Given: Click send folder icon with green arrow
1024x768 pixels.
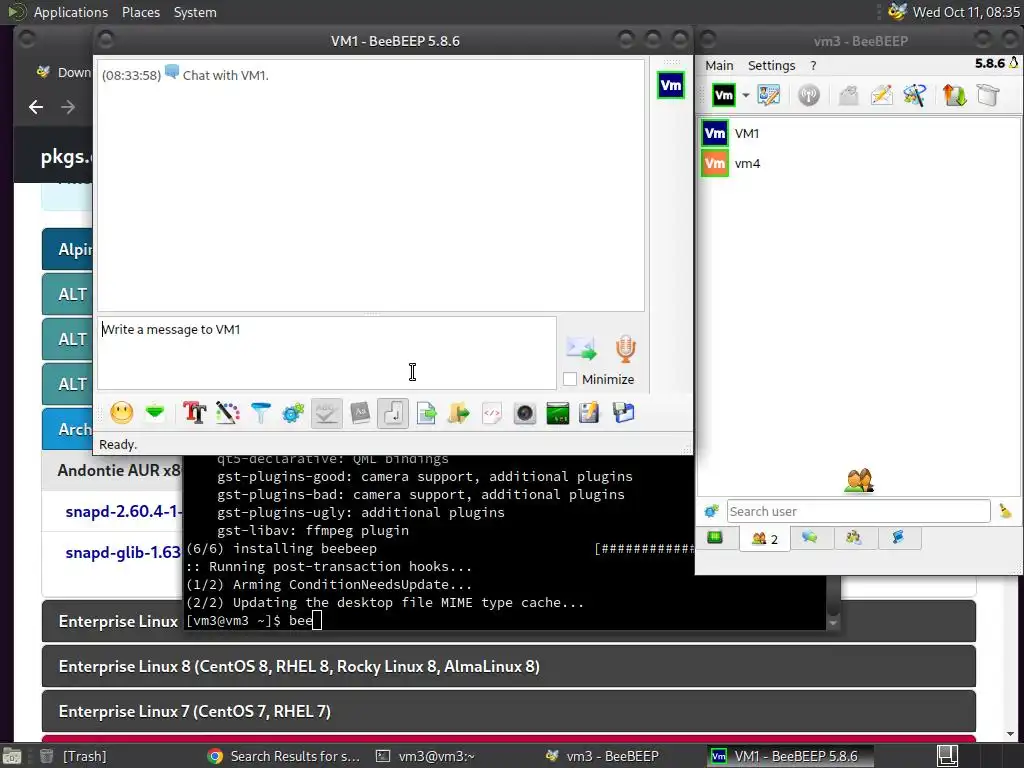Looking at the screenshot, I should tap(458, 413).
